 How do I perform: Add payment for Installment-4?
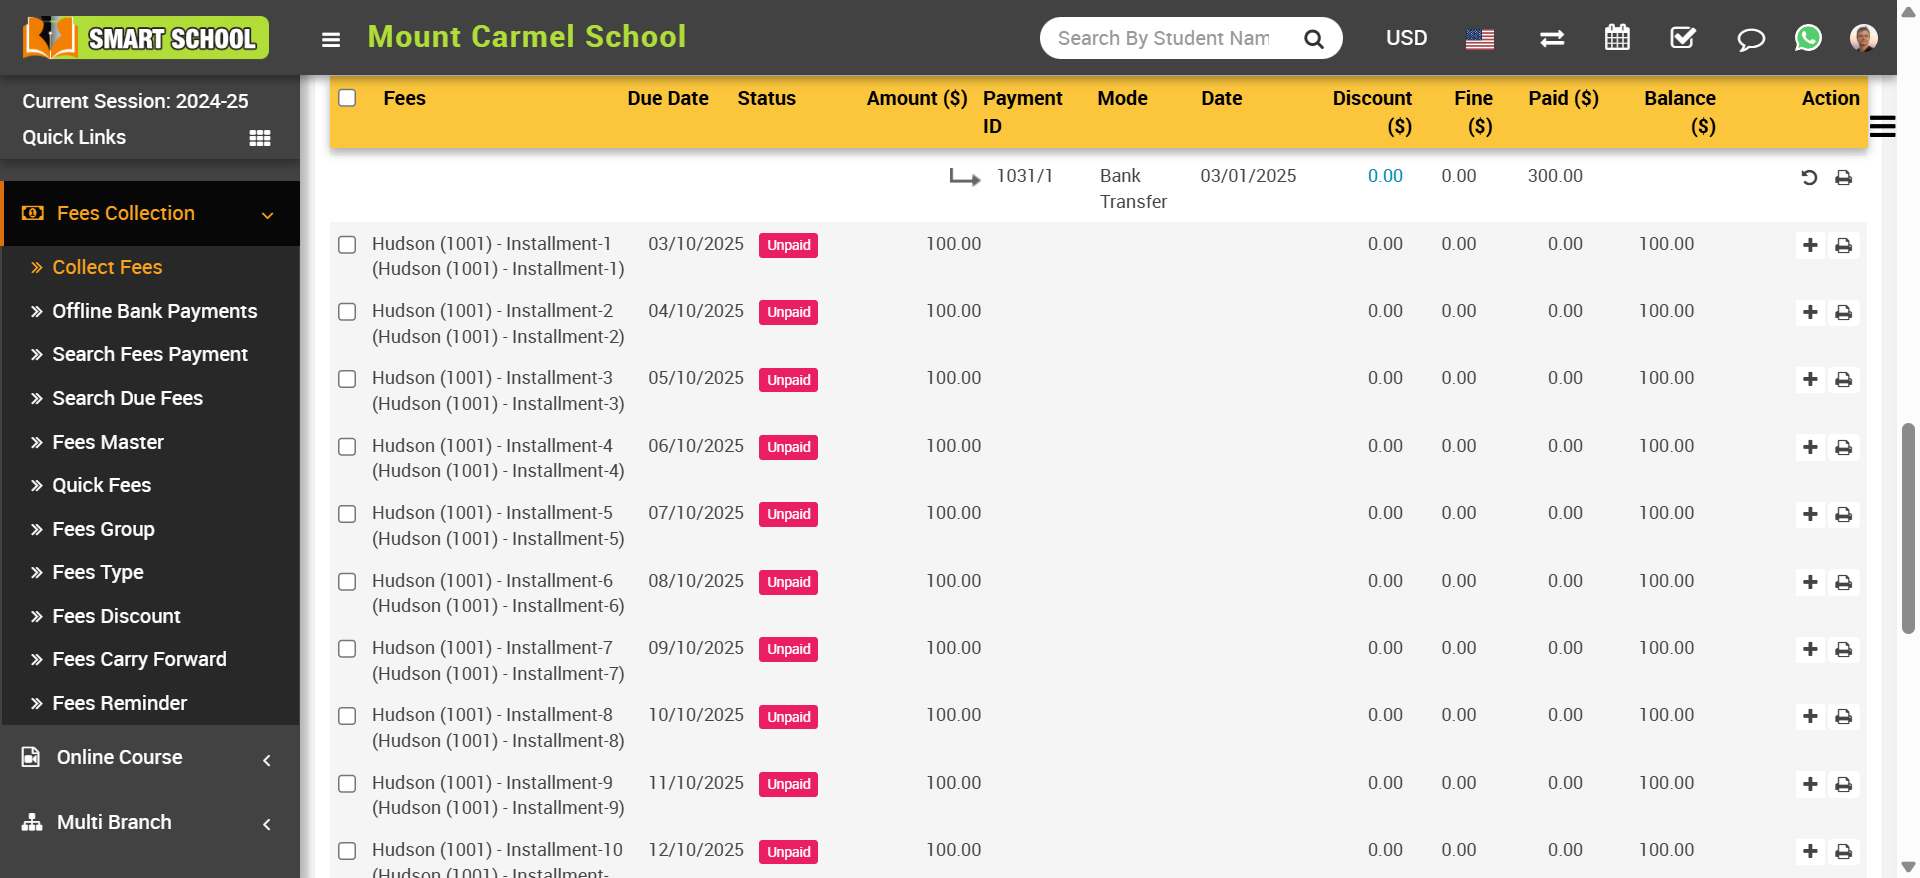1810,447
